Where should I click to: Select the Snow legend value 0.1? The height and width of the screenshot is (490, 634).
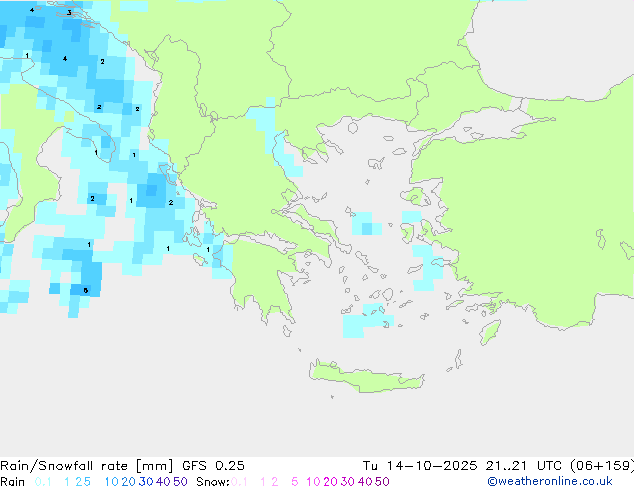coord(239,482)
